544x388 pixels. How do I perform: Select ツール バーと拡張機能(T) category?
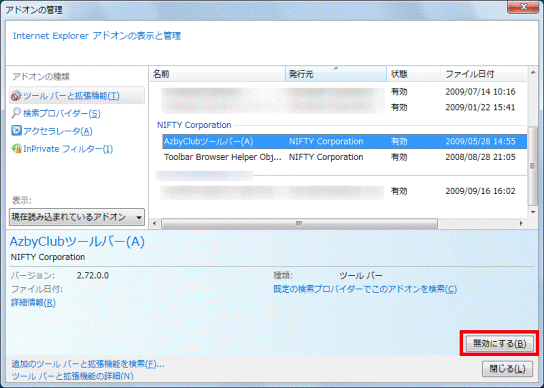[77, 95]
